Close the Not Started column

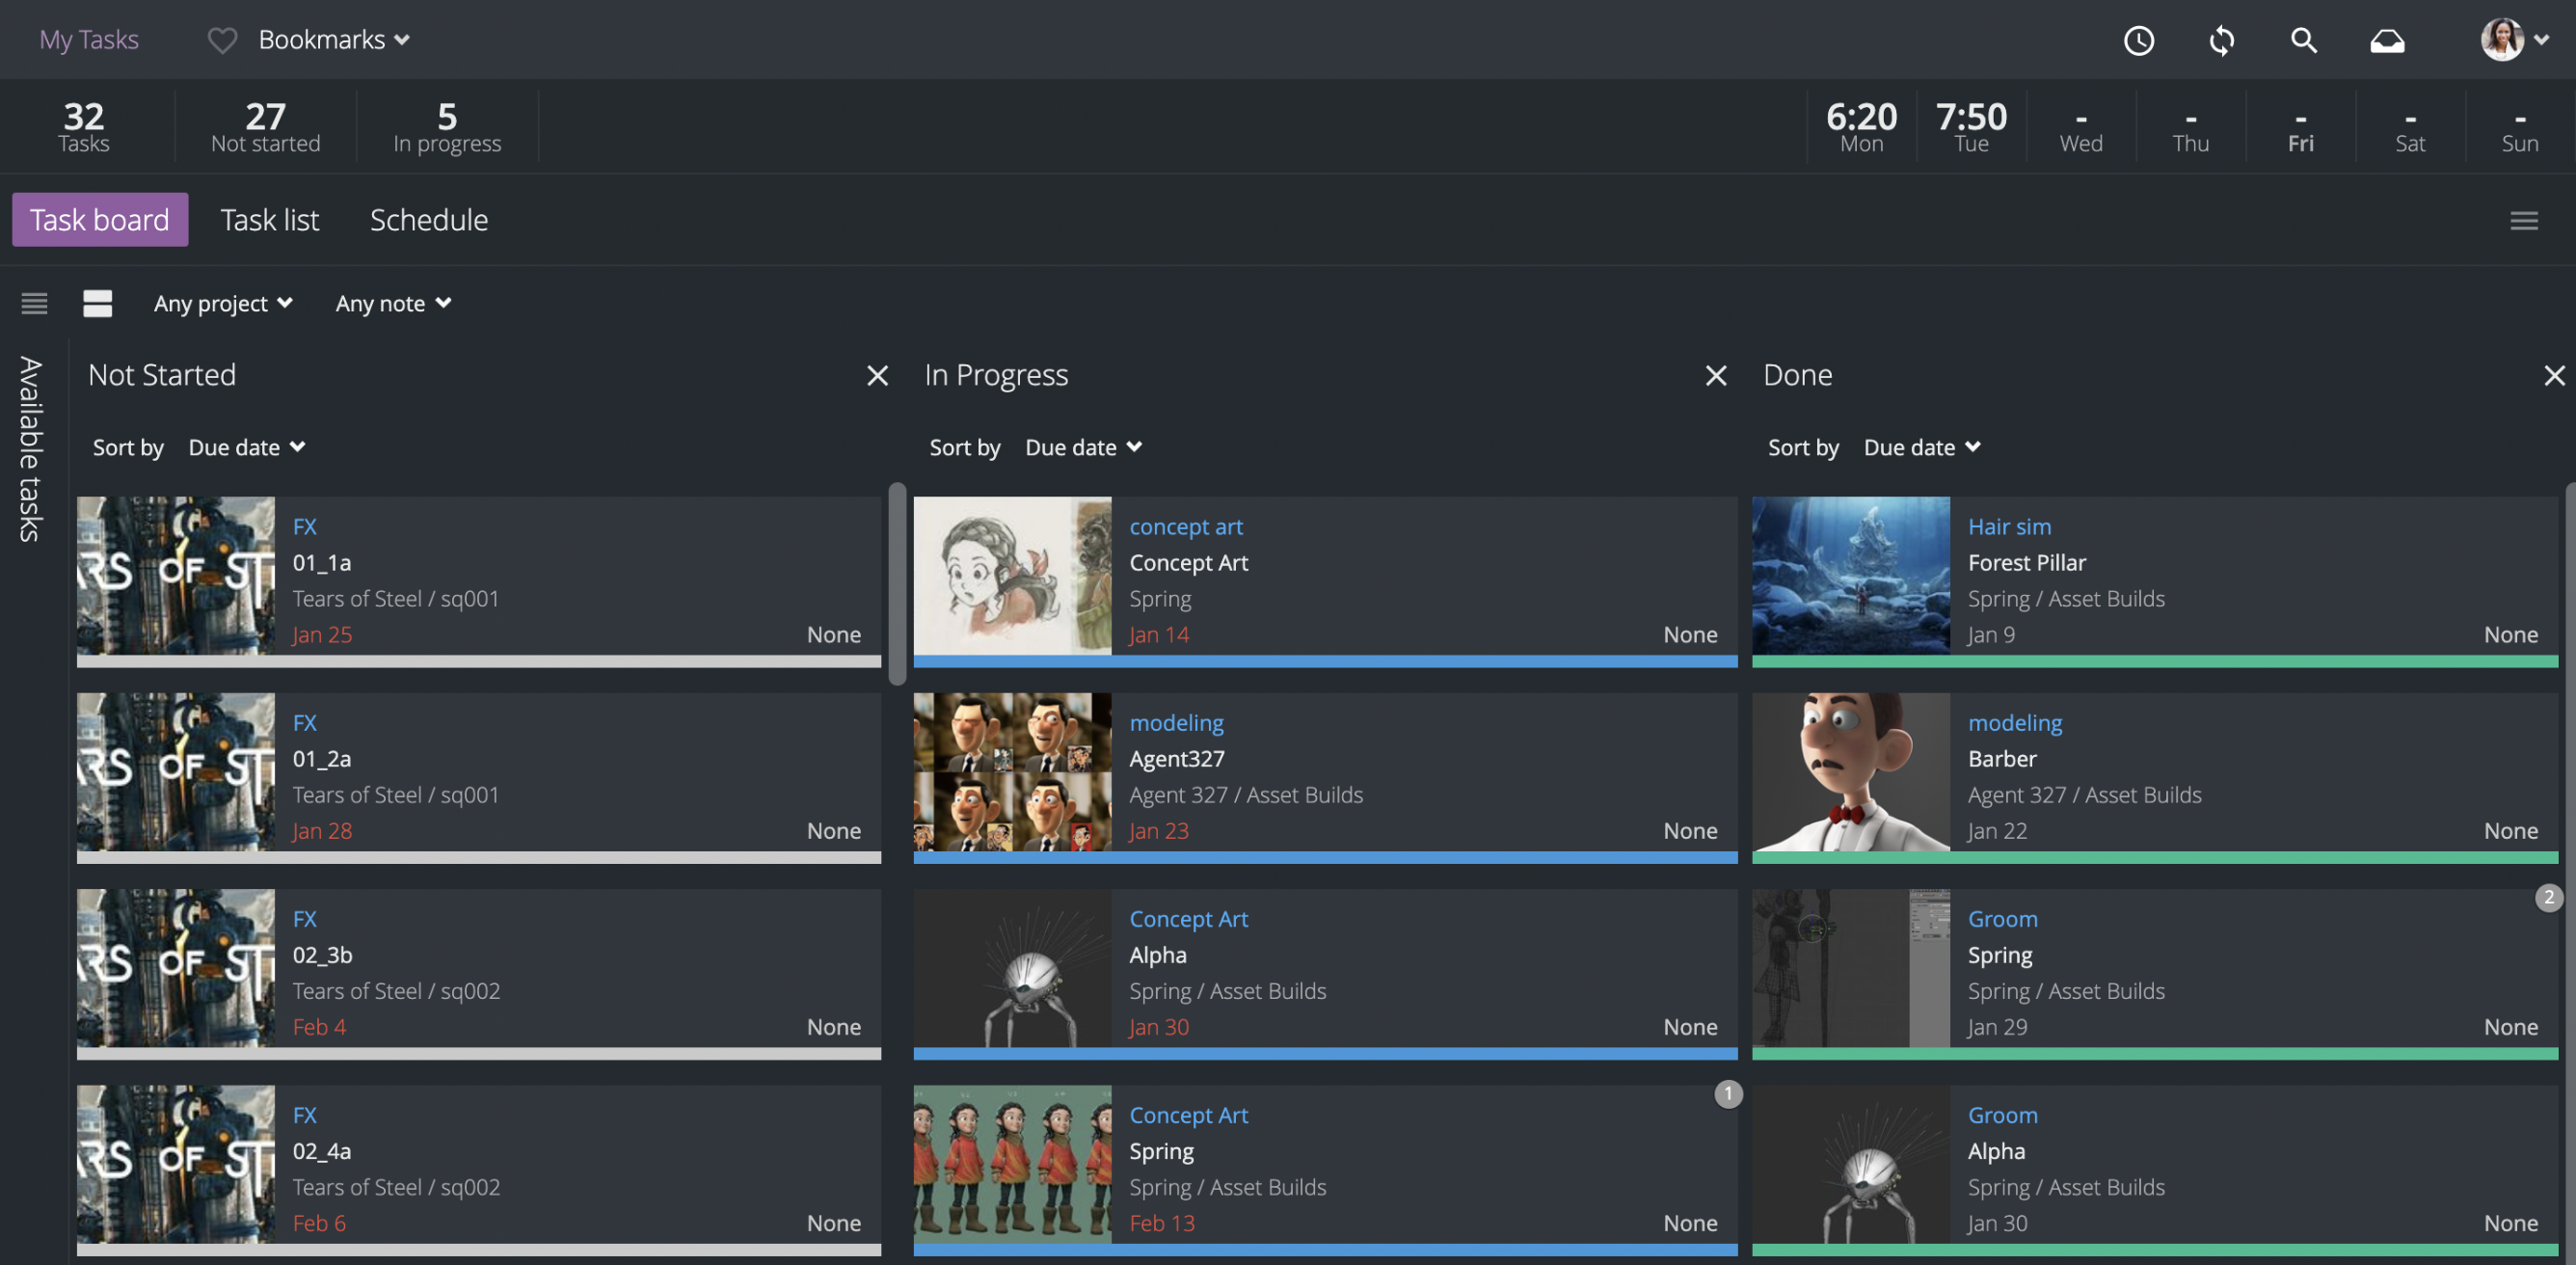point(877,376)
